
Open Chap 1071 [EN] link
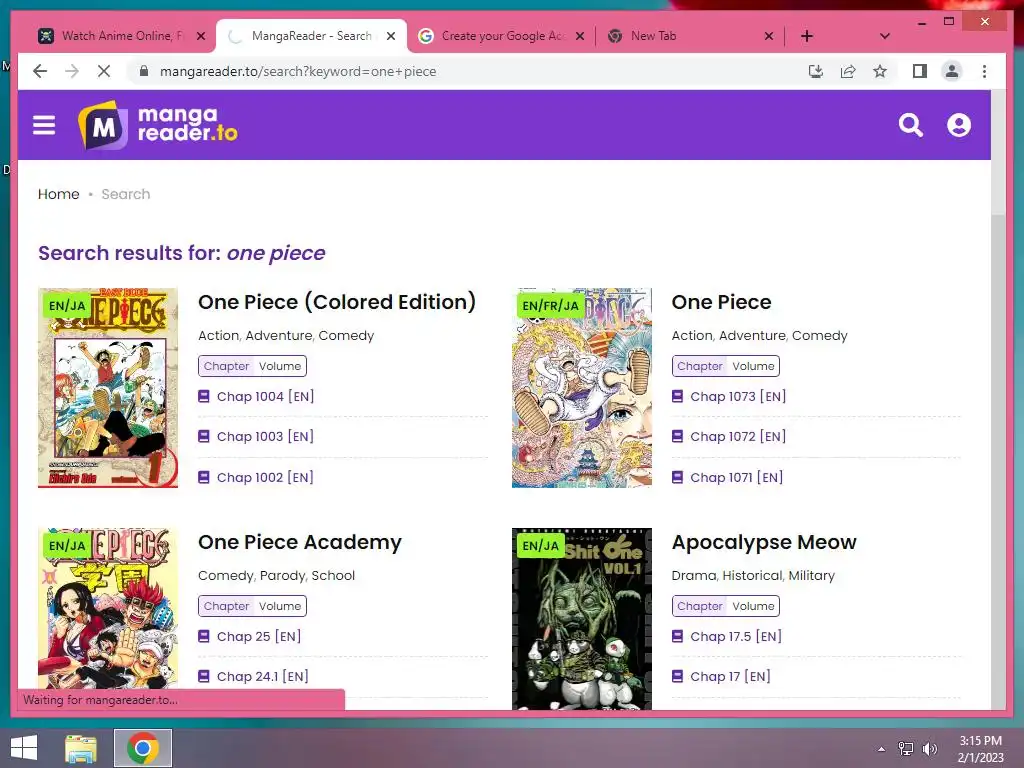point(737,477)
